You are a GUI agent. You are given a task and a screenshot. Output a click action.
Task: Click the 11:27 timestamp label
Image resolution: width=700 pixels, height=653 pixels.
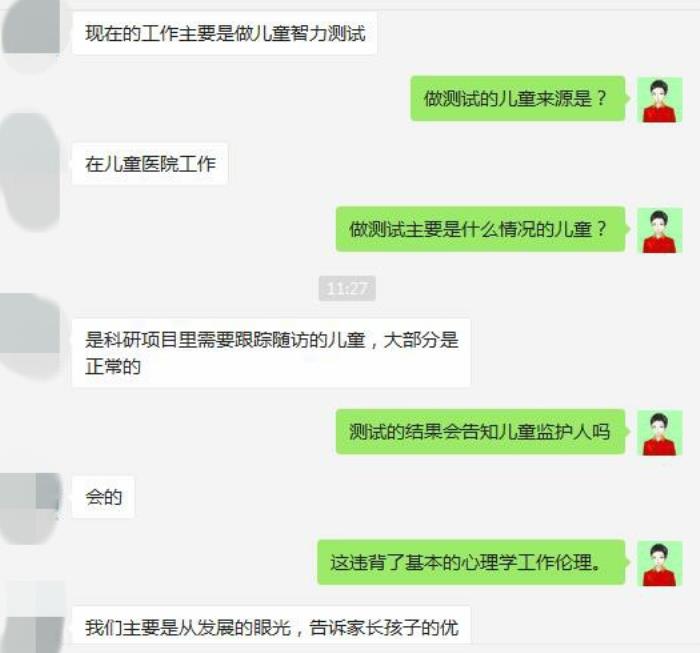pos(347,288)
